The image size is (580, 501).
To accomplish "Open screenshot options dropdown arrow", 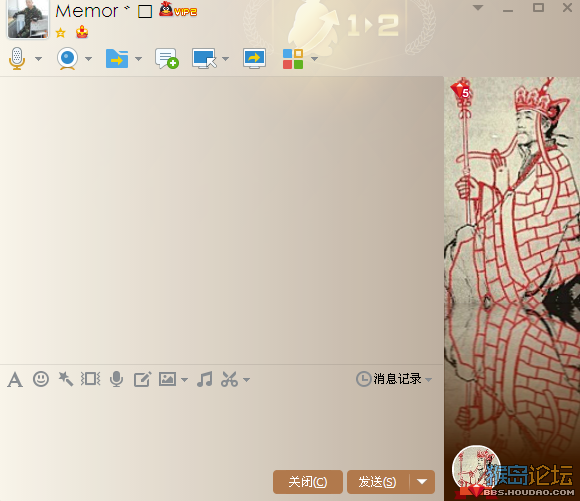I will 246,380.
